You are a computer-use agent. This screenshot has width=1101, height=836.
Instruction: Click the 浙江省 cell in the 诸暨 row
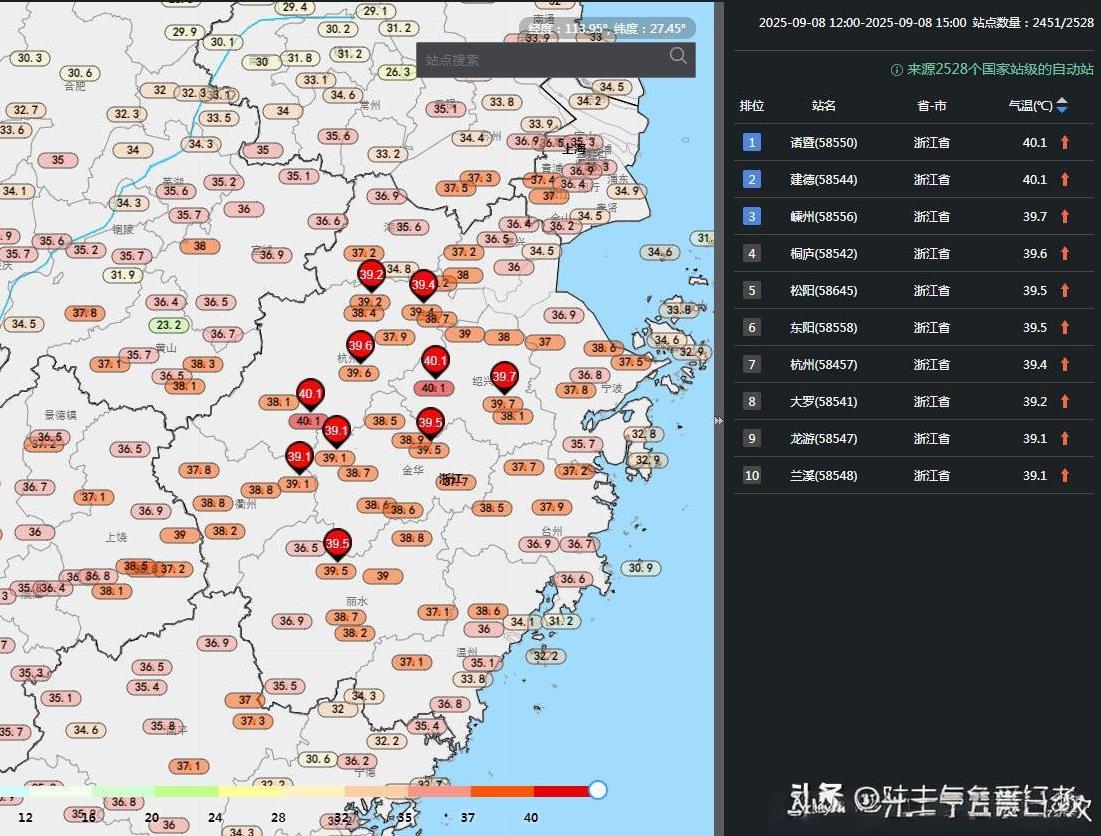point(932,142)
